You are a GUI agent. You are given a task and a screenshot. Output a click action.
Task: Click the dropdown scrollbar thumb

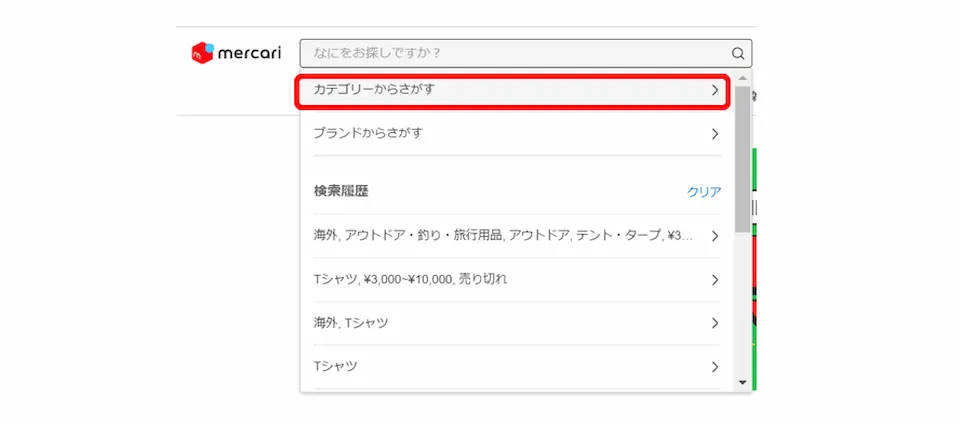743,159
